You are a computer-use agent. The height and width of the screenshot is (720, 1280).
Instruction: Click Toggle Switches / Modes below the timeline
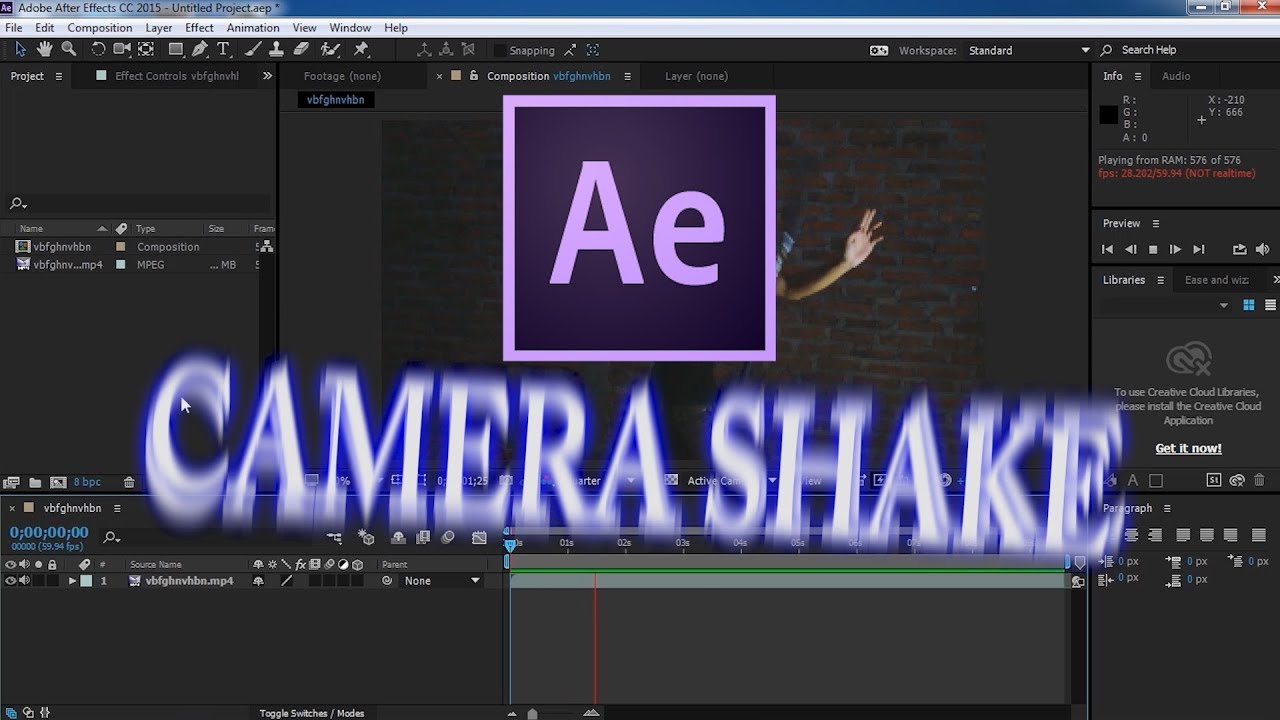312,713
